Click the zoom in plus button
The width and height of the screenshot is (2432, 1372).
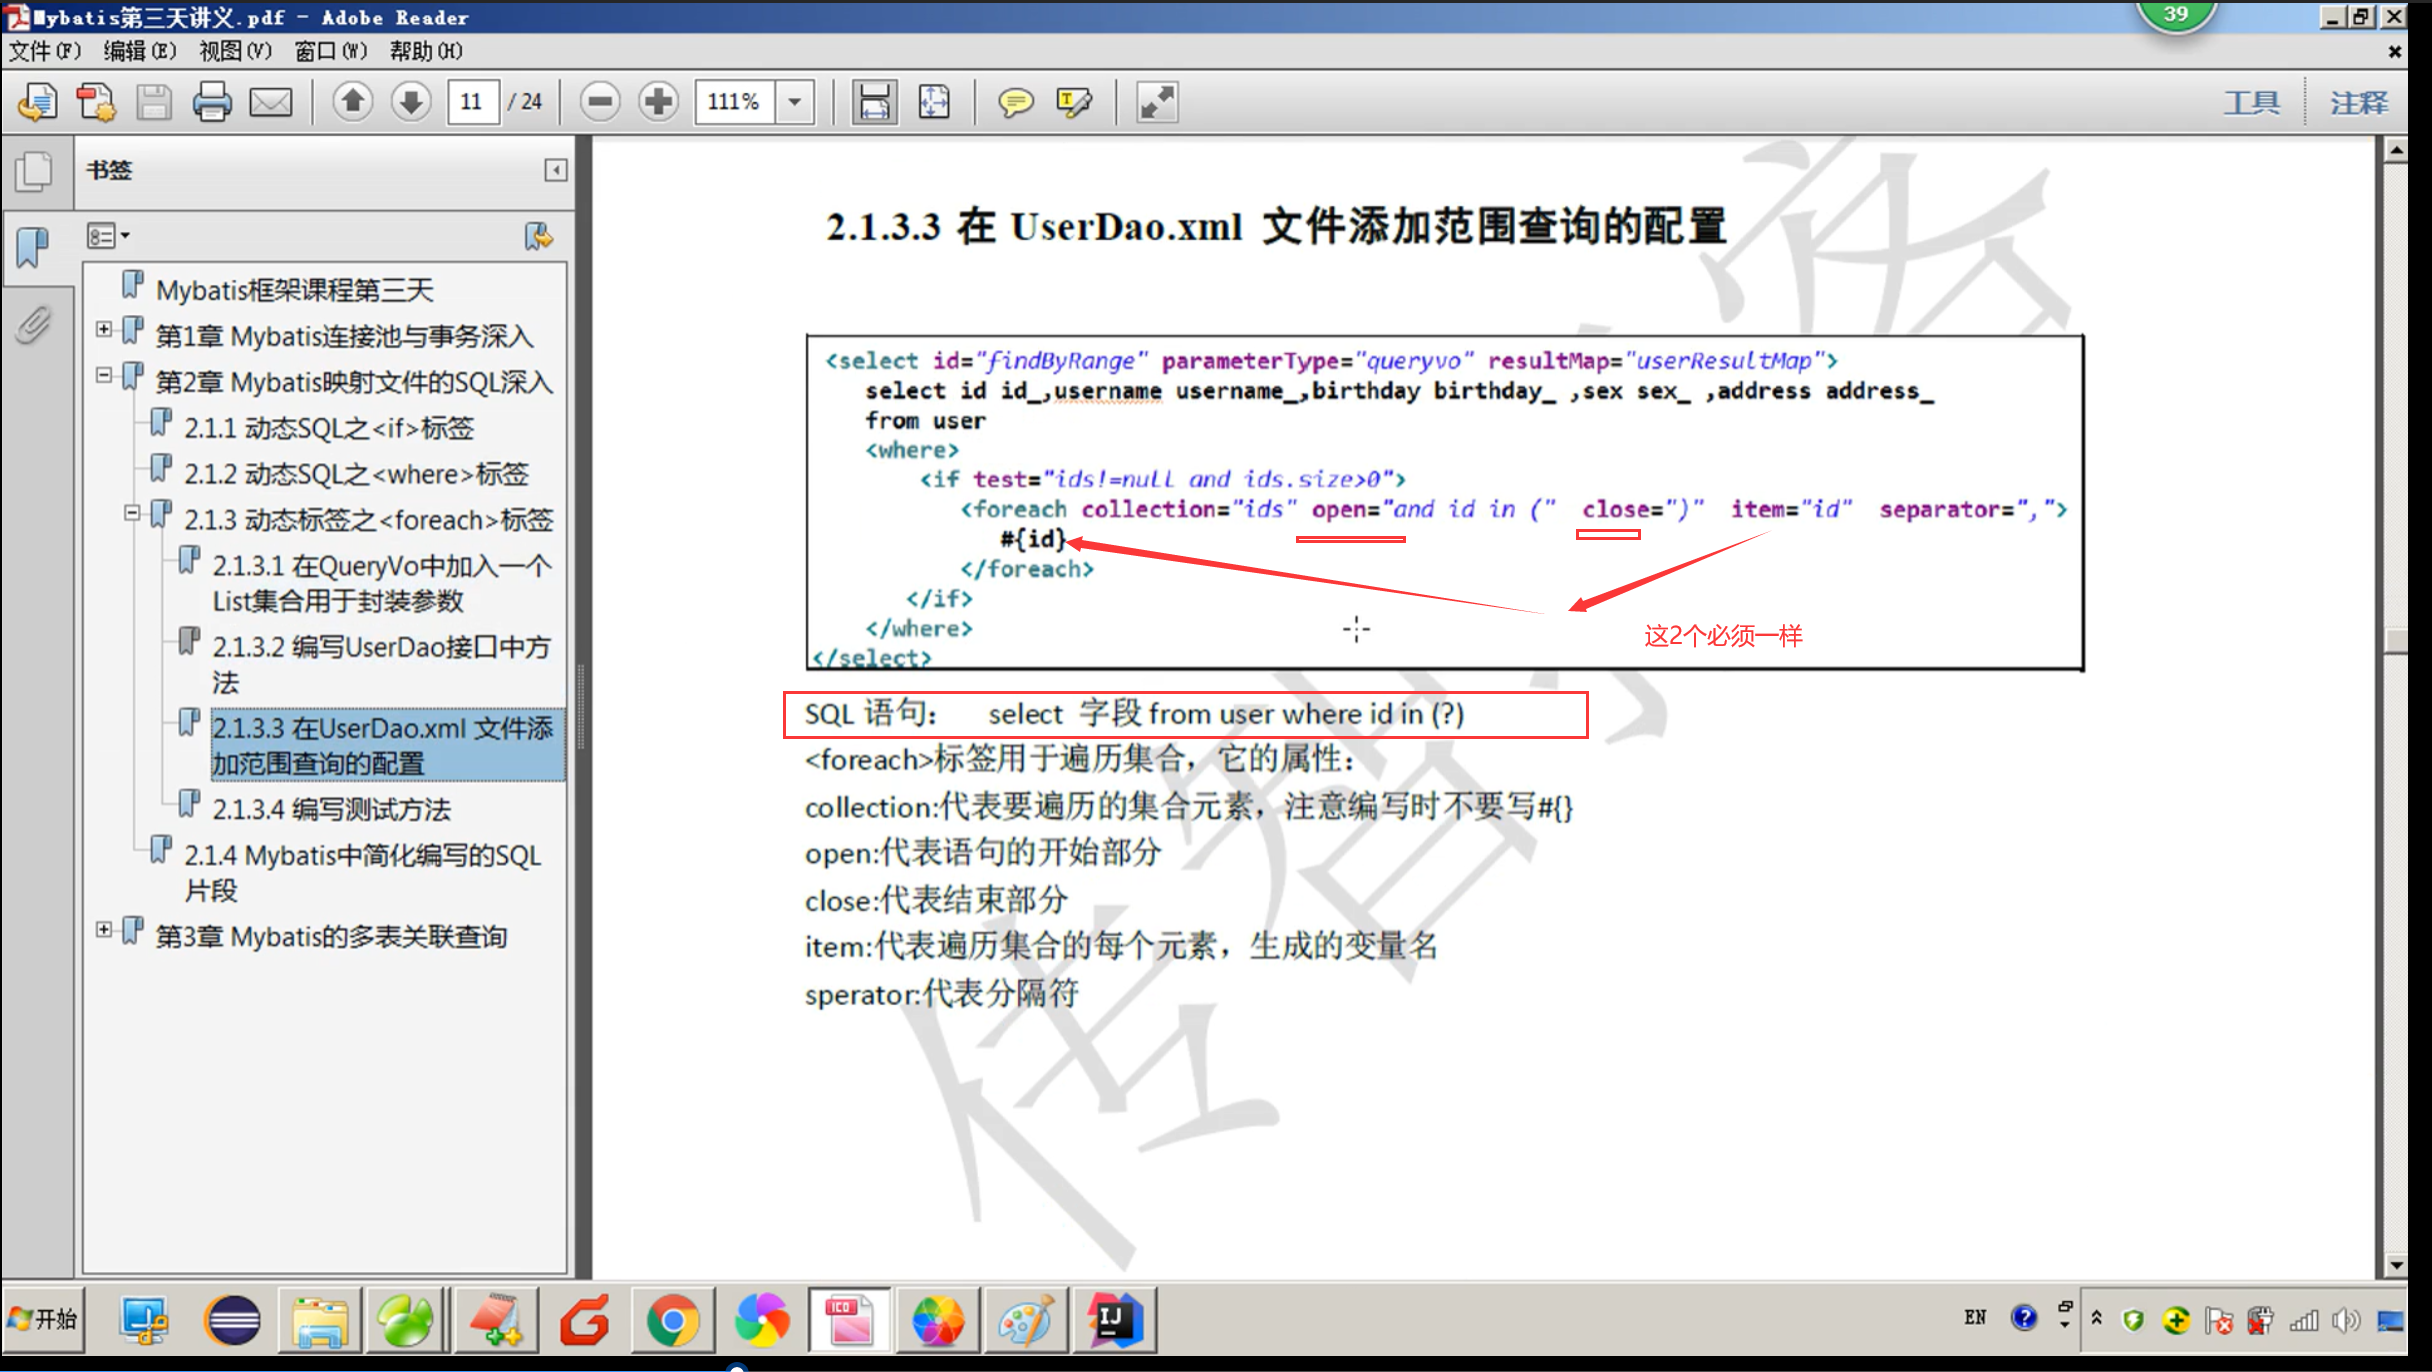pyautogui.click(x=658, y=102)
